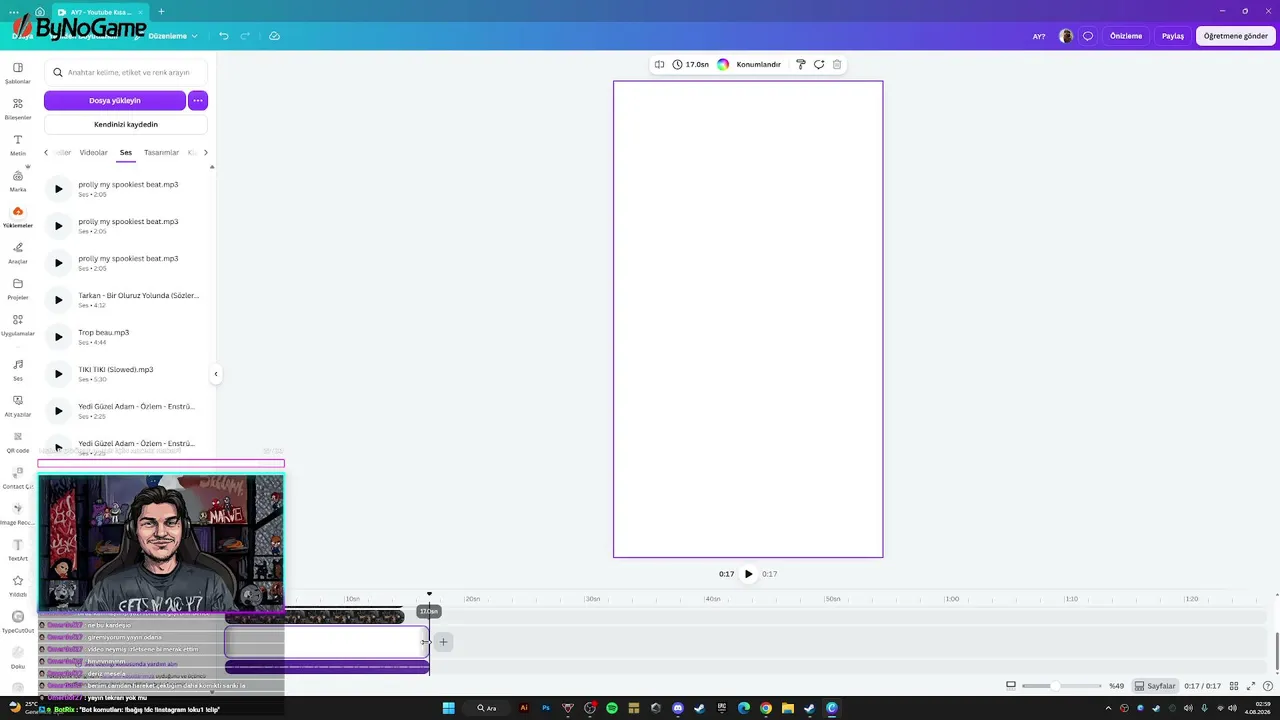The width and height of the screenshot is (1280, 720).
Task: Enter fullscreen presentation mode icon
Action: click(x=1251, y=686)
